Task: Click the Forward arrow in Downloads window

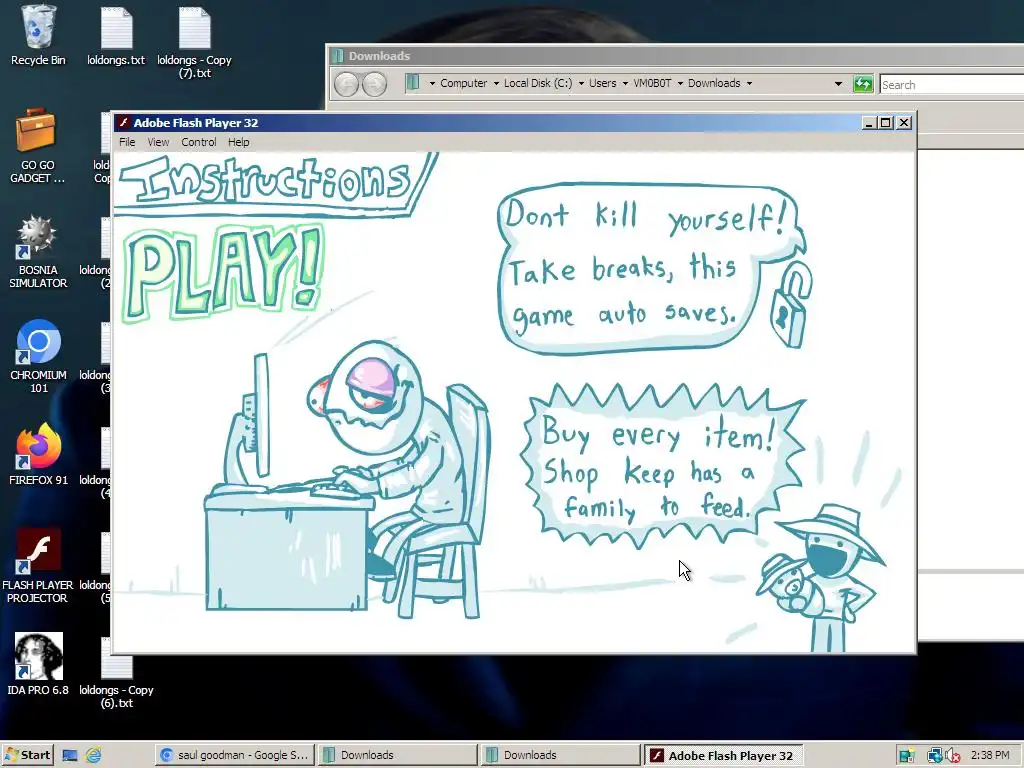Action: click(374, 84)
